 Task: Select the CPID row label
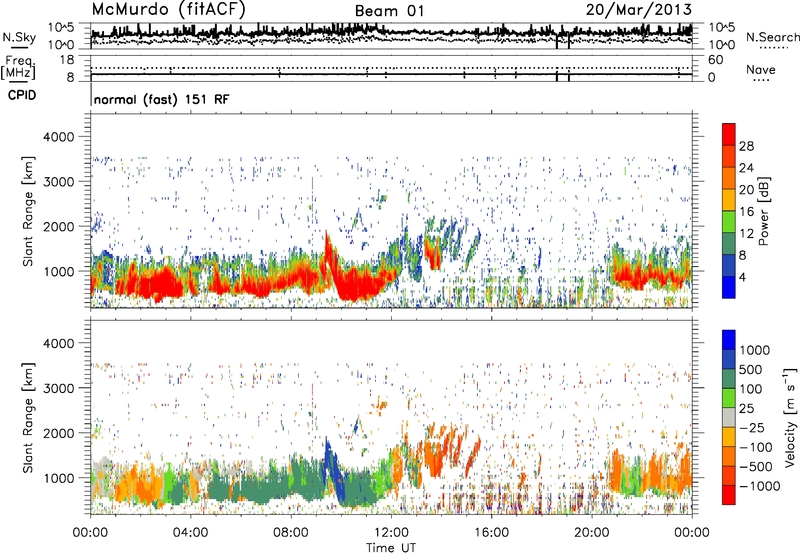(x=22, y=95)
